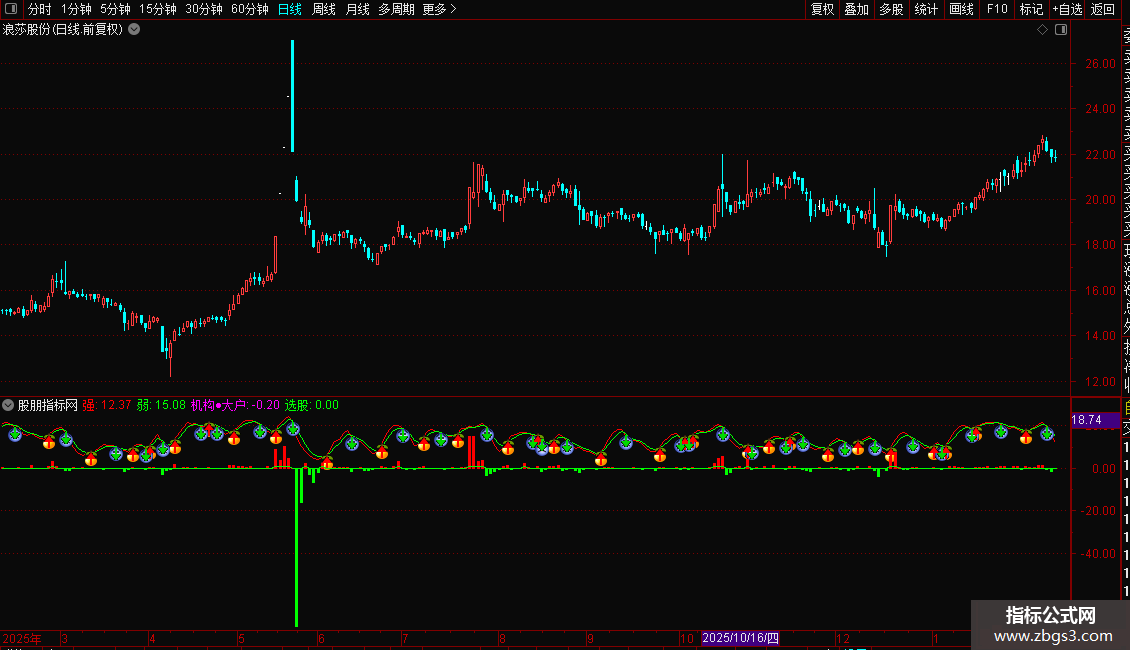Click the 复权 adjustment button
Viewport: 1130px width, 650px height.
pos(822,9)
